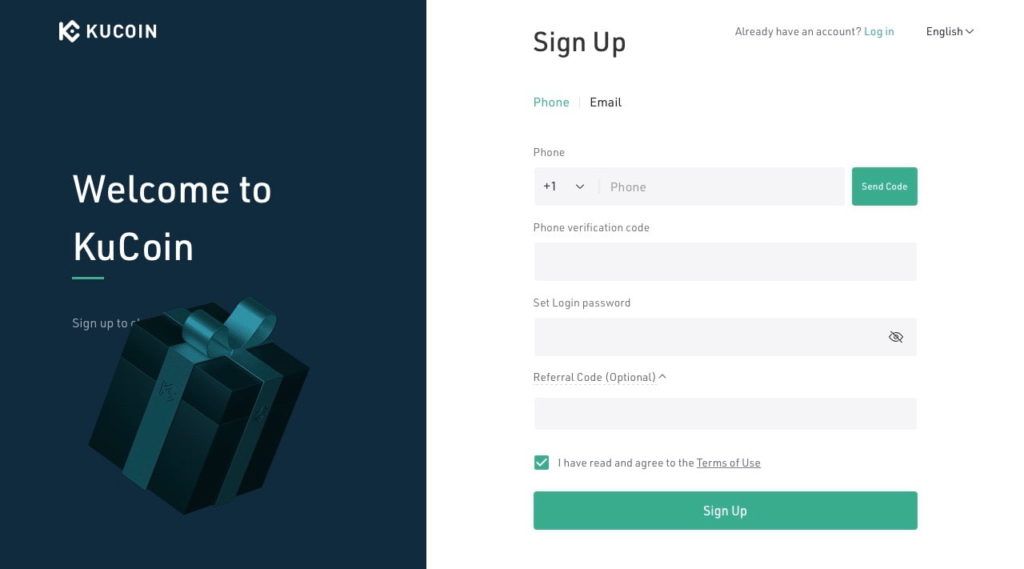Switch to the Email signup tab
This screenshot has height=569, width=1024.
(x=605, y=102)
